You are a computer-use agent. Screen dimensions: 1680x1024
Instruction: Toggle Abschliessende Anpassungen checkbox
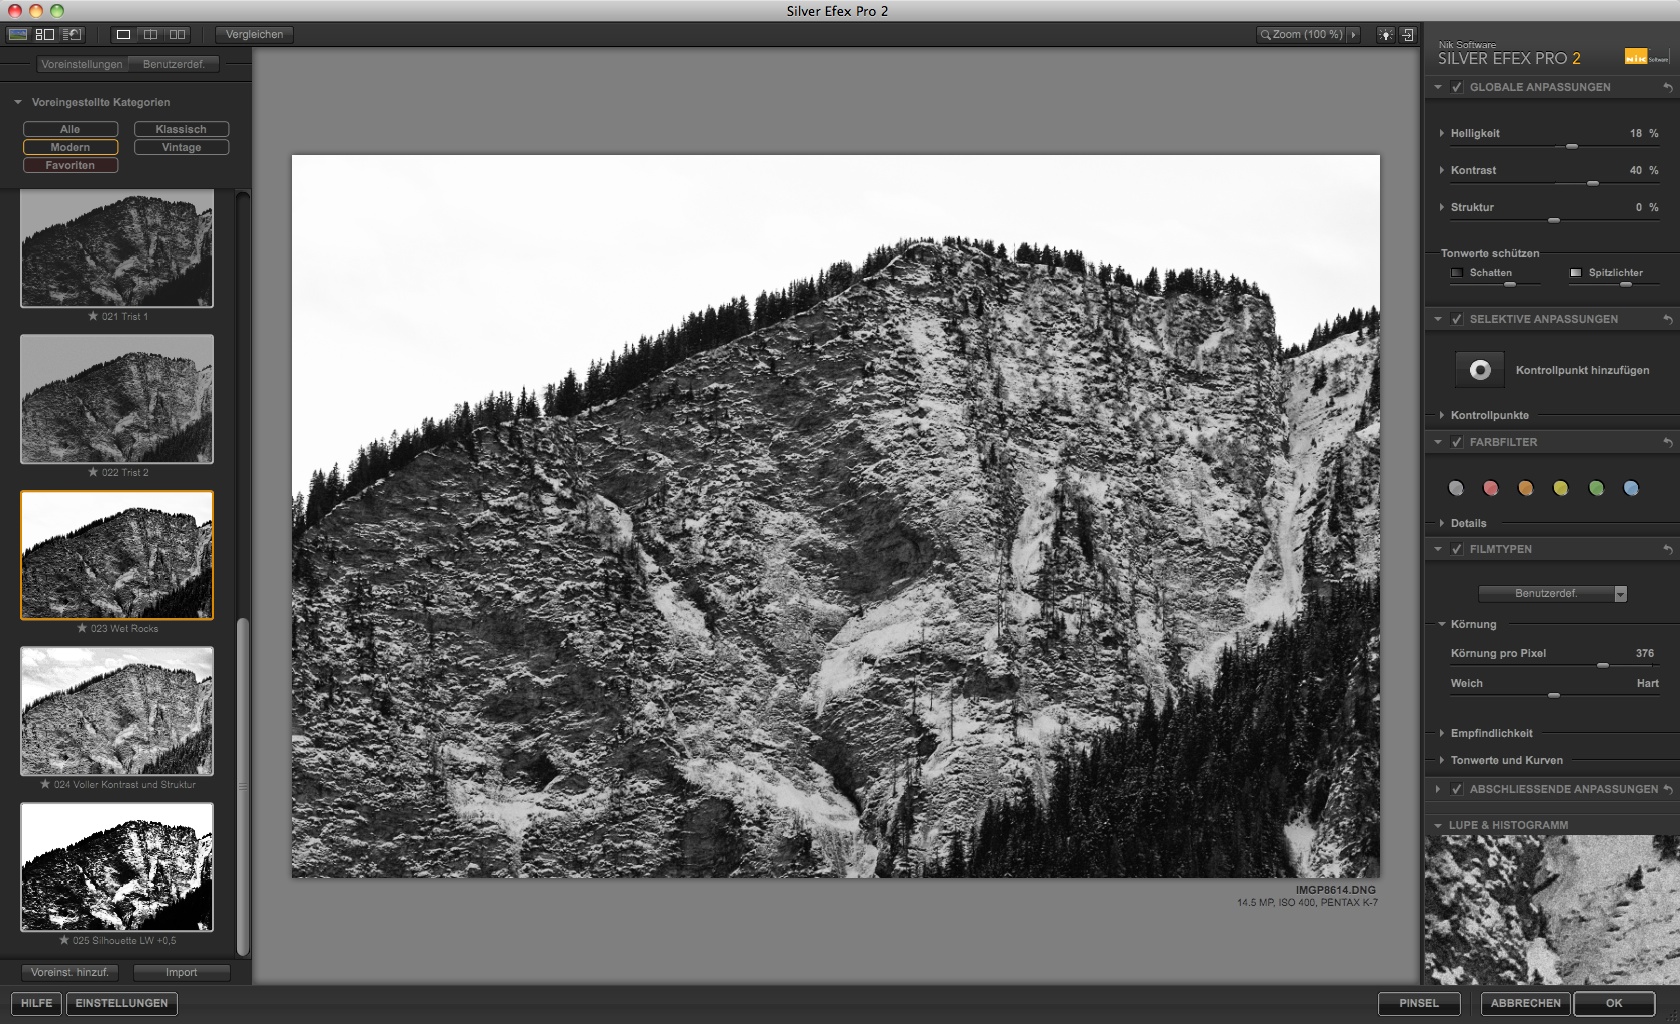1457,789
